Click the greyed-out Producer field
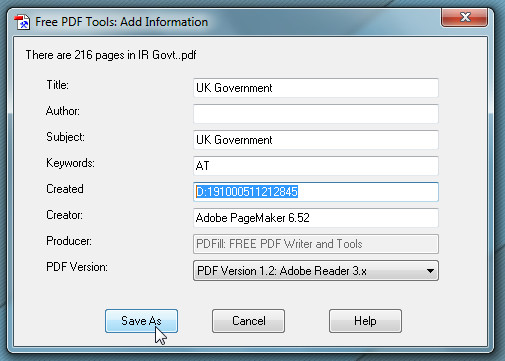The height and width of the screenshot is (361, 505). tap(316, 244)
